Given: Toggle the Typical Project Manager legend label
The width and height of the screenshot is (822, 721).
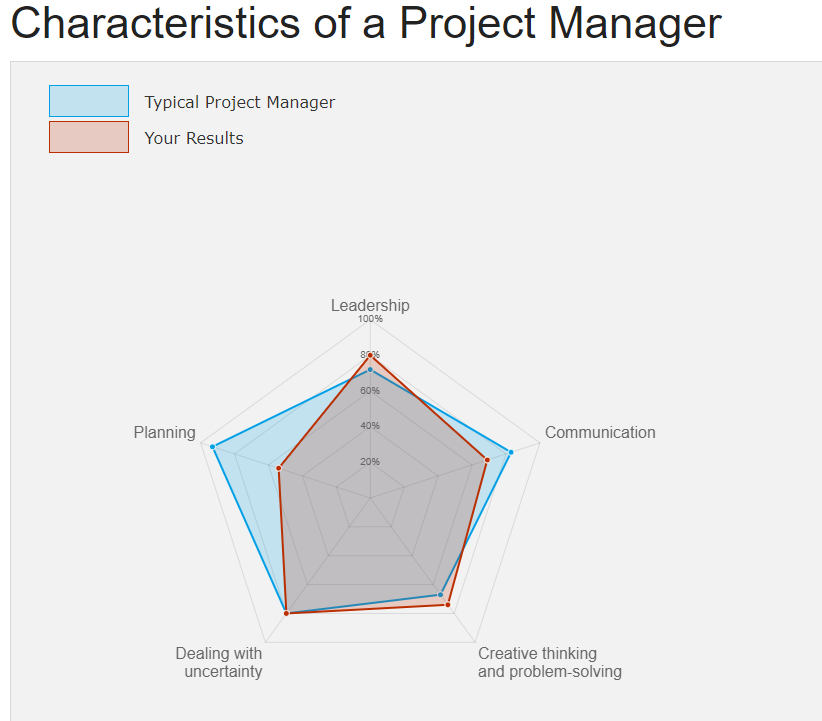Looking at the screenshot, I should [x=240, y=102].
